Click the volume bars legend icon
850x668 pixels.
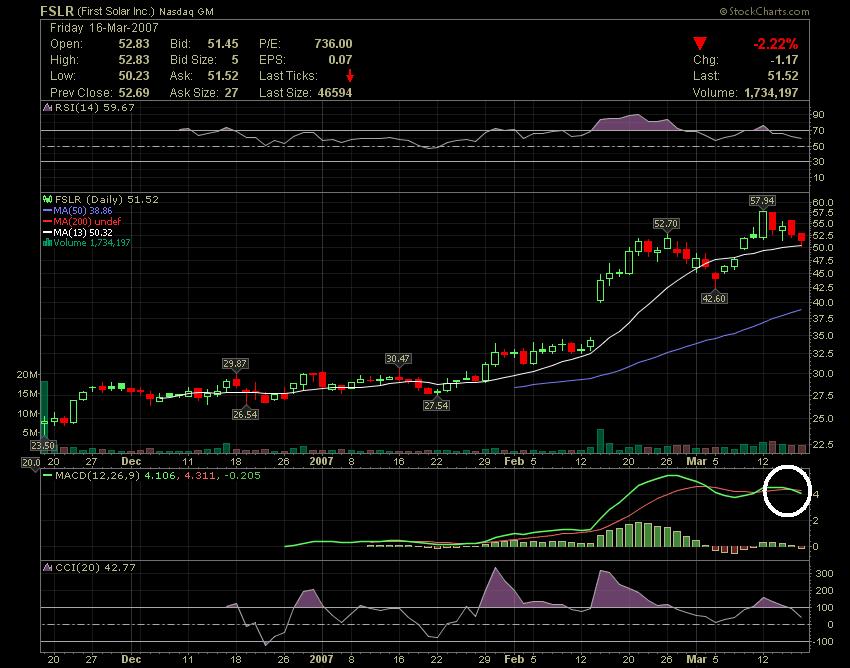pos(47,242)
